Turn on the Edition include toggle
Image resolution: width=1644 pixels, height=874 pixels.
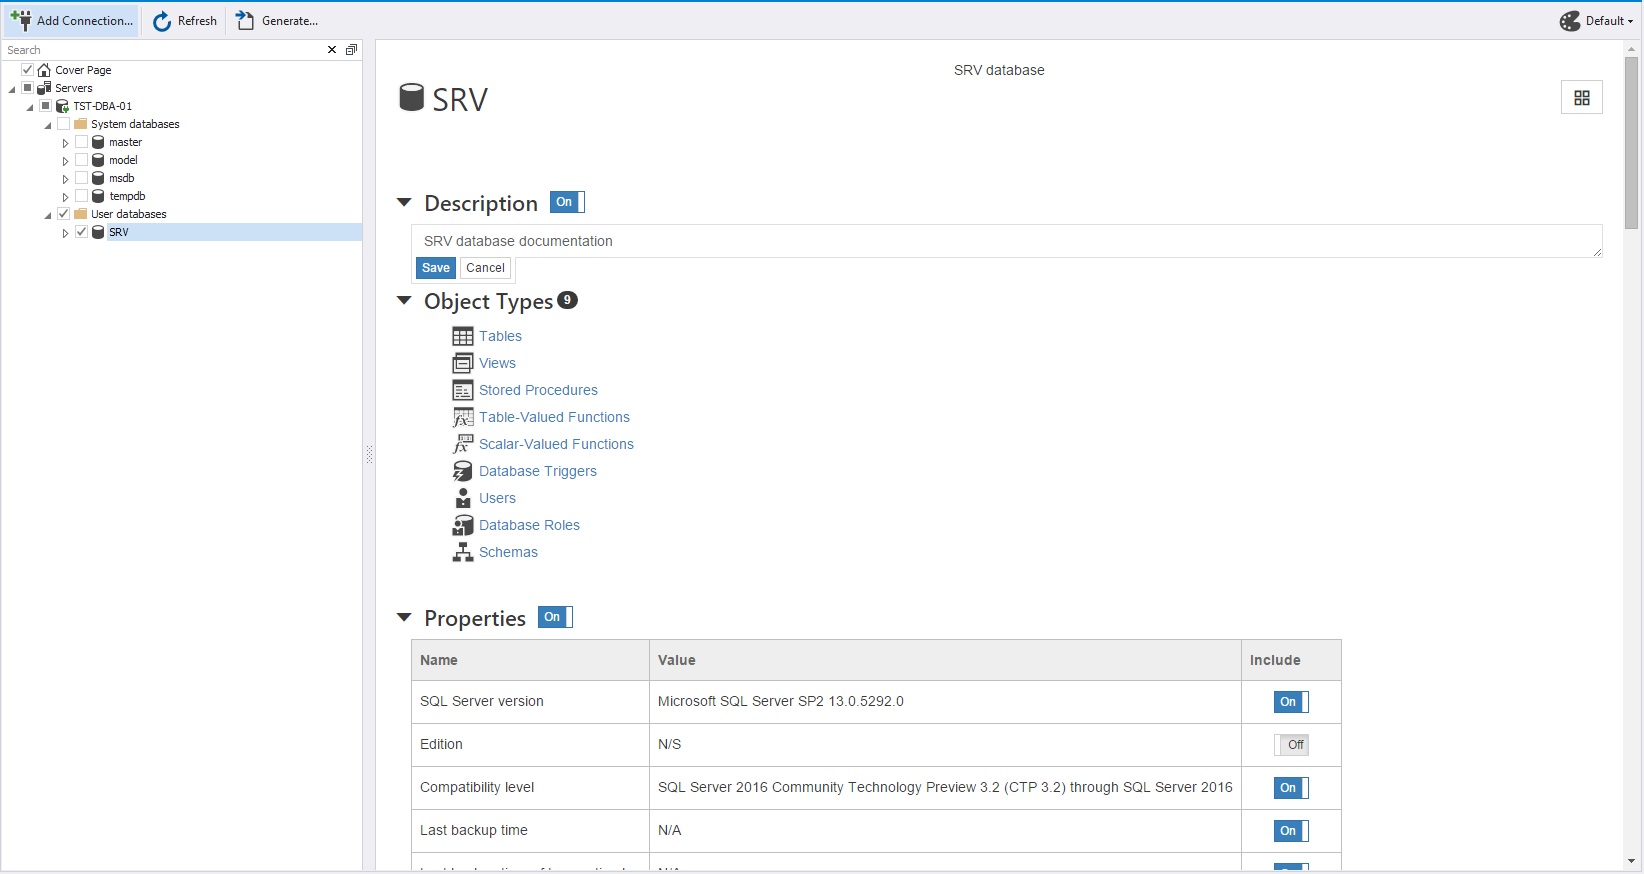tap(1291, 745)
